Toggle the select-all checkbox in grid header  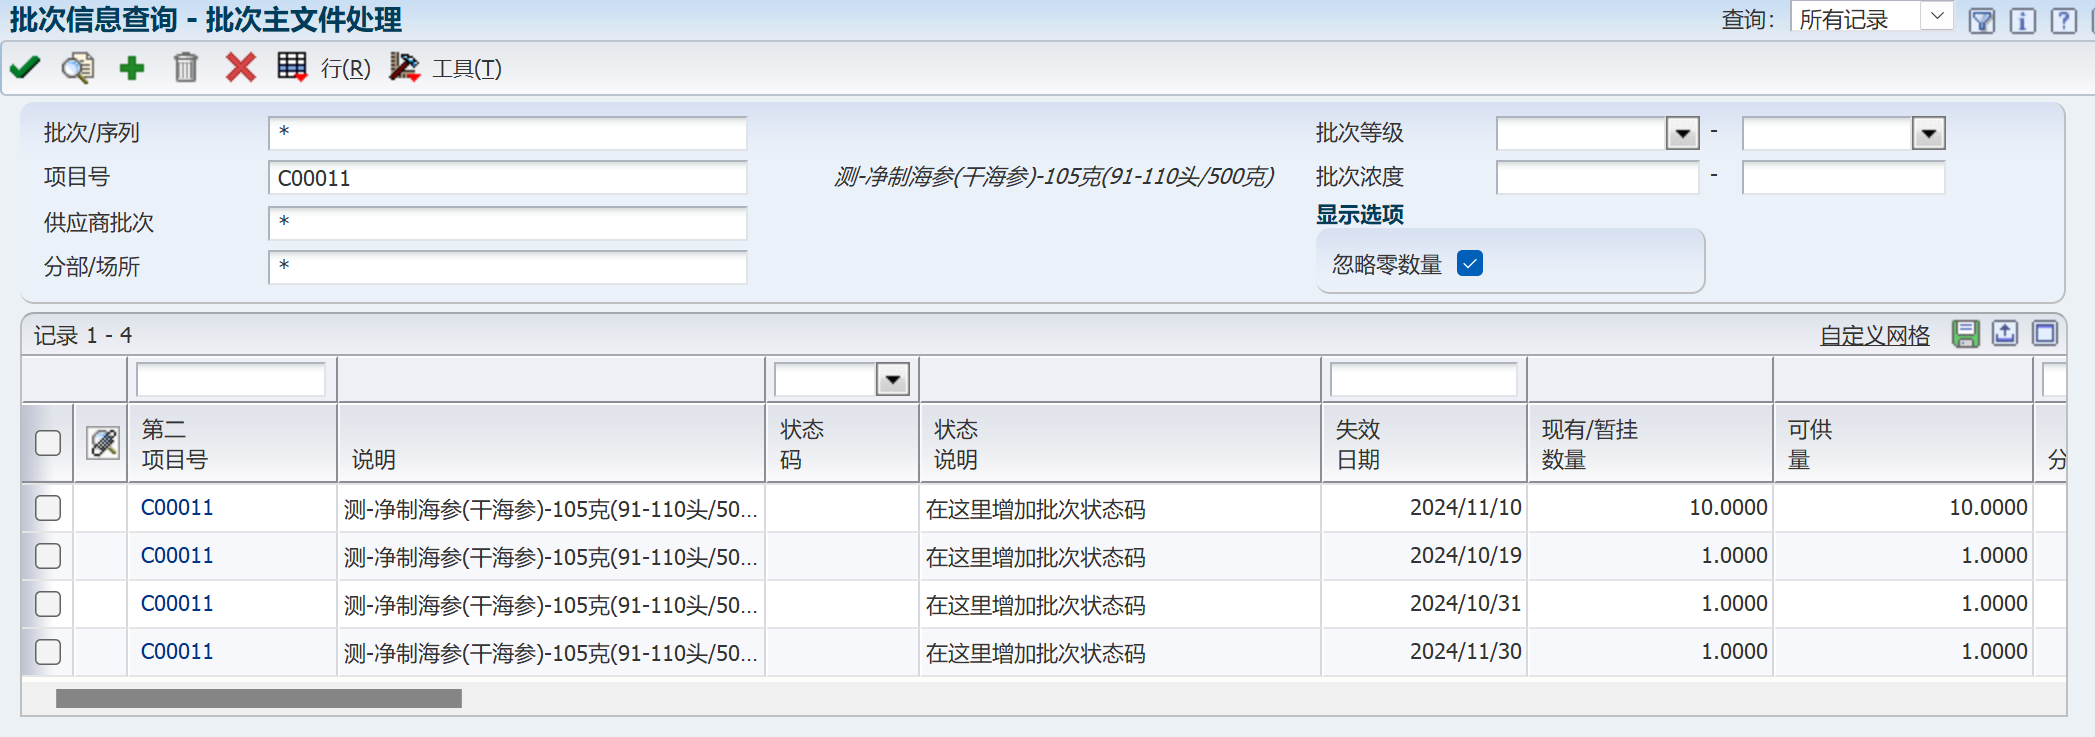coord(48,443)
